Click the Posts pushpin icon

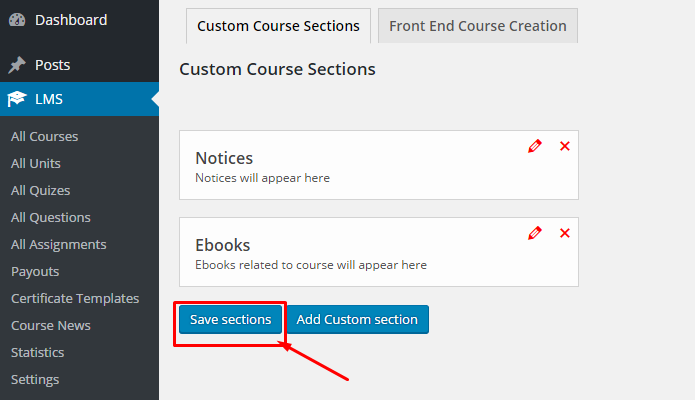coord(17,65)
